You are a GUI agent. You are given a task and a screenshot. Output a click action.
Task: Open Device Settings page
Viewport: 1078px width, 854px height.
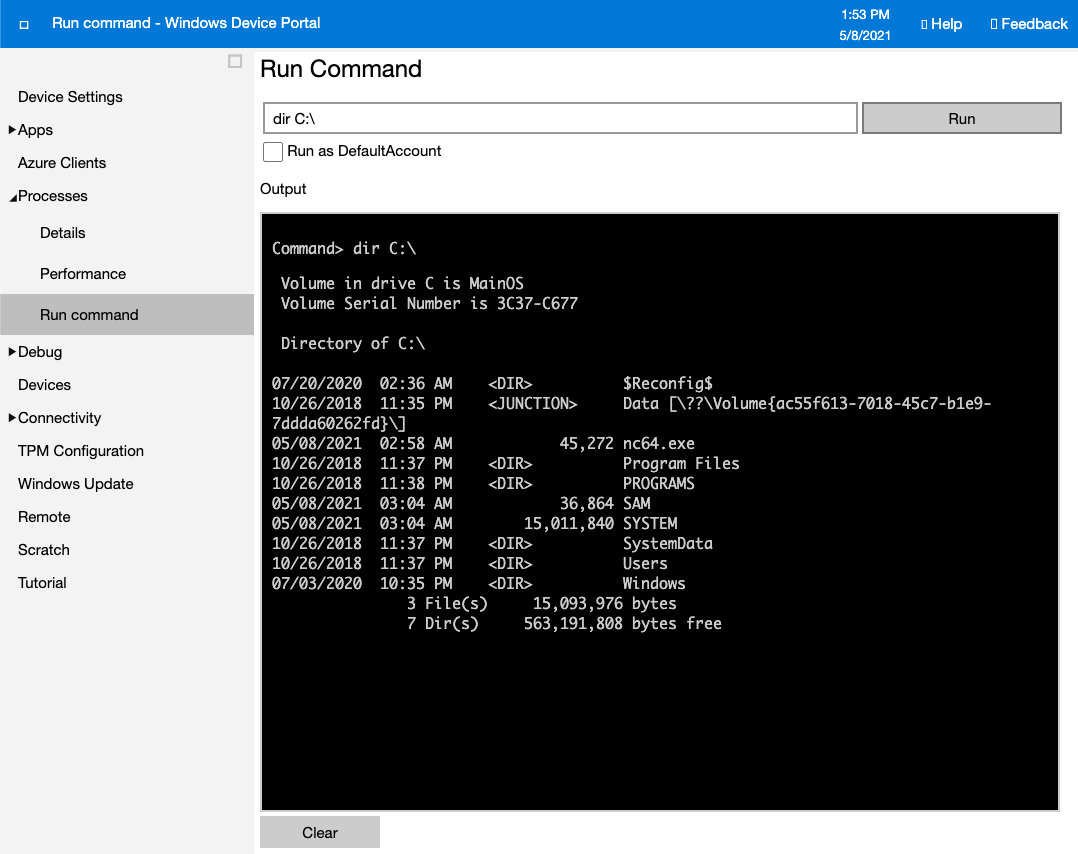pyautogui.click(x=70, y=97)
